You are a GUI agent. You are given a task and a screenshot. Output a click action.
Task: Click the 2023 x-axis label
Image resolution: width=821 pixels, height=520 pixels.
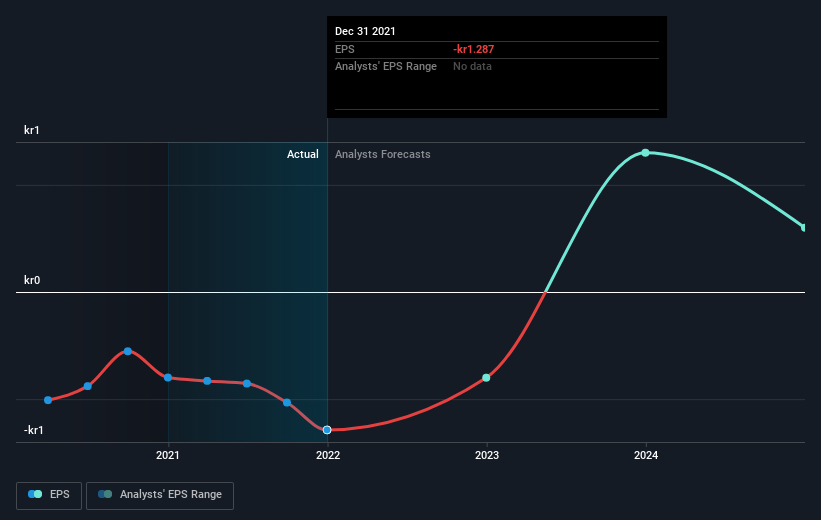point(486,455)
